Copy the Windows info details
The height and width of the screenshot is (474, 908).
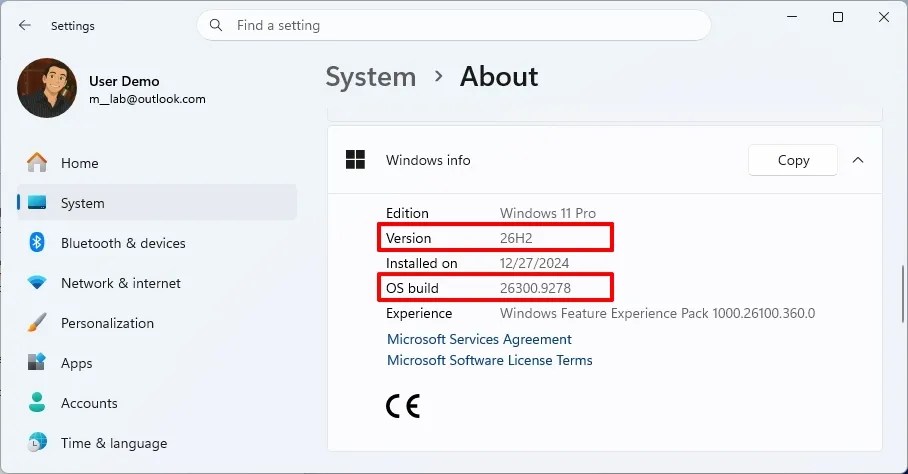(793, 160)
